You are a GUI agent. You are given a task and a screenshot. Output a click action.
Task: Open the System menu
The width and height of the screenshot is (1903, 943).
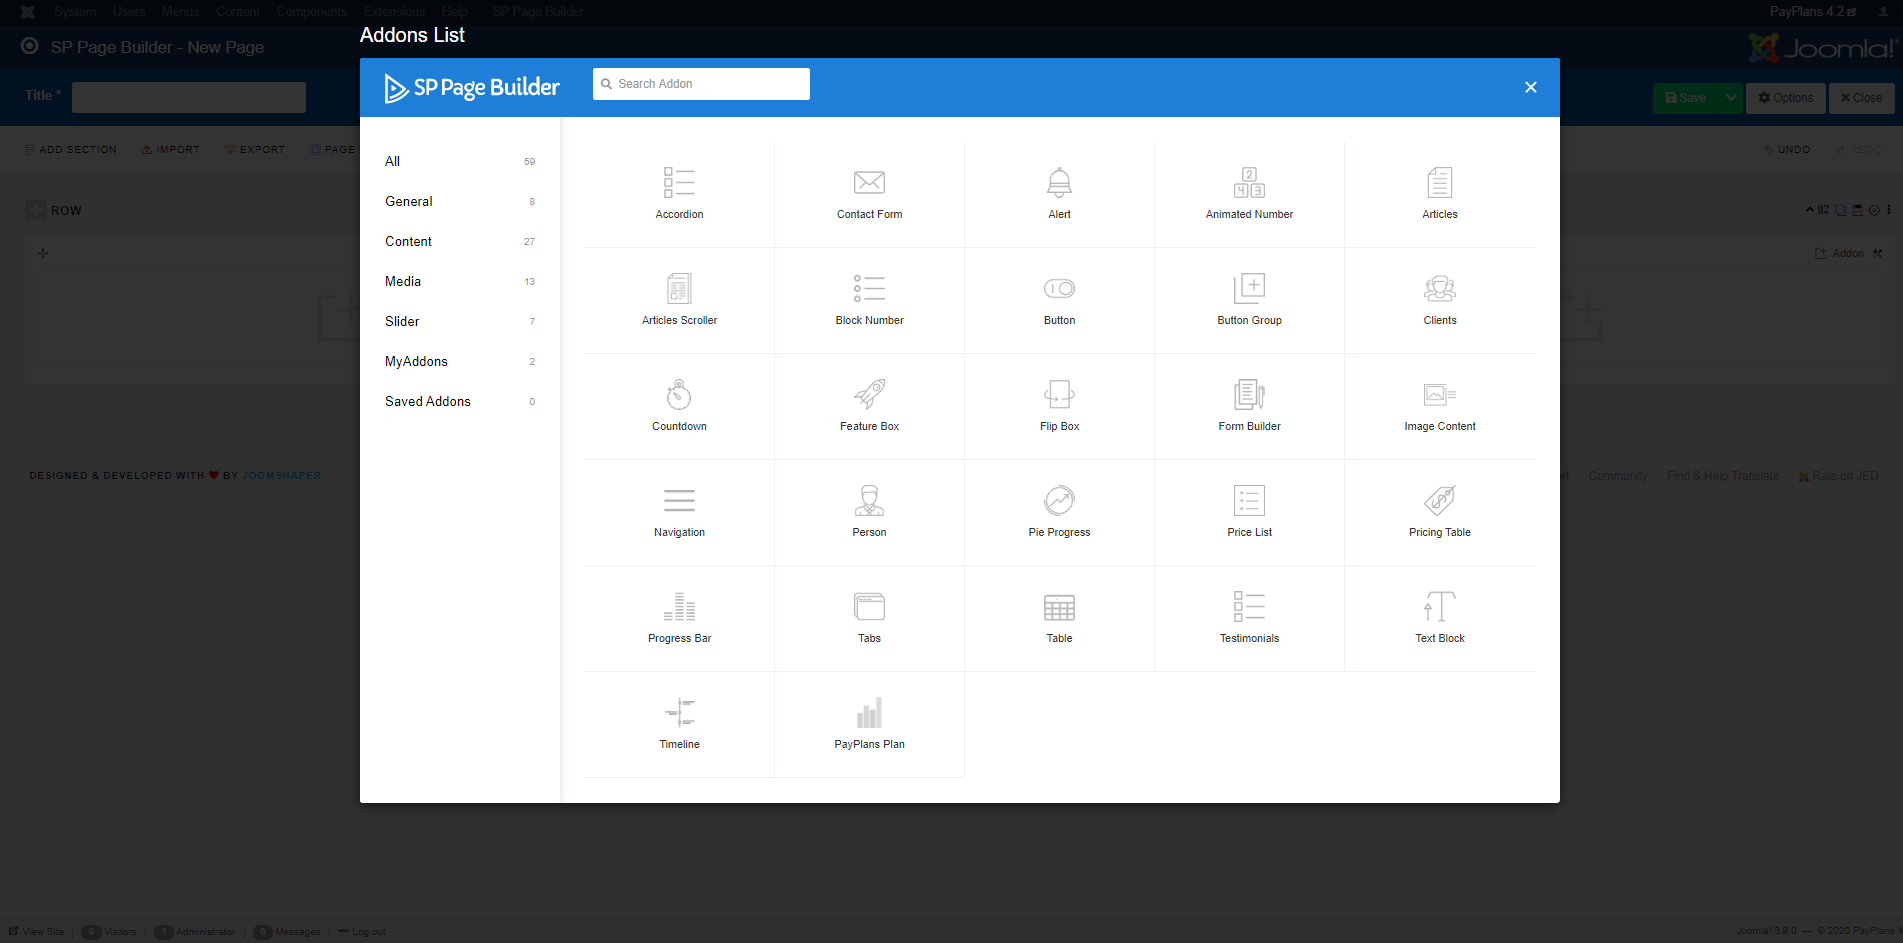coord(75,12)
